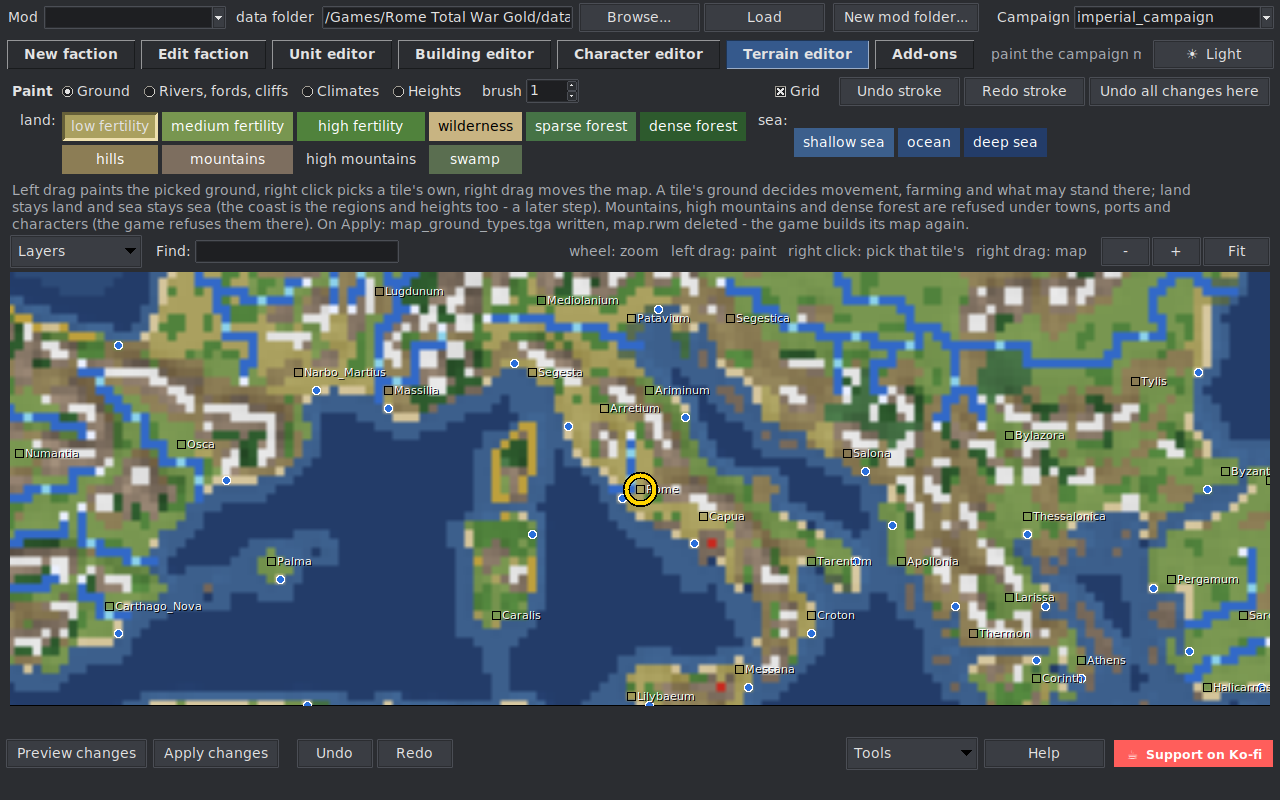Switch to Light theme

pos(1212,54)
